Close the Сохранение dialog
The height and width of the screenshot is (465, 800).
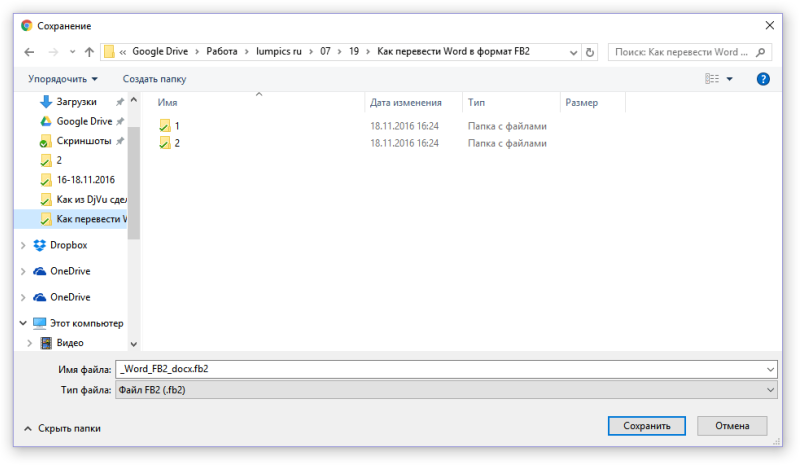pos(769,26)
